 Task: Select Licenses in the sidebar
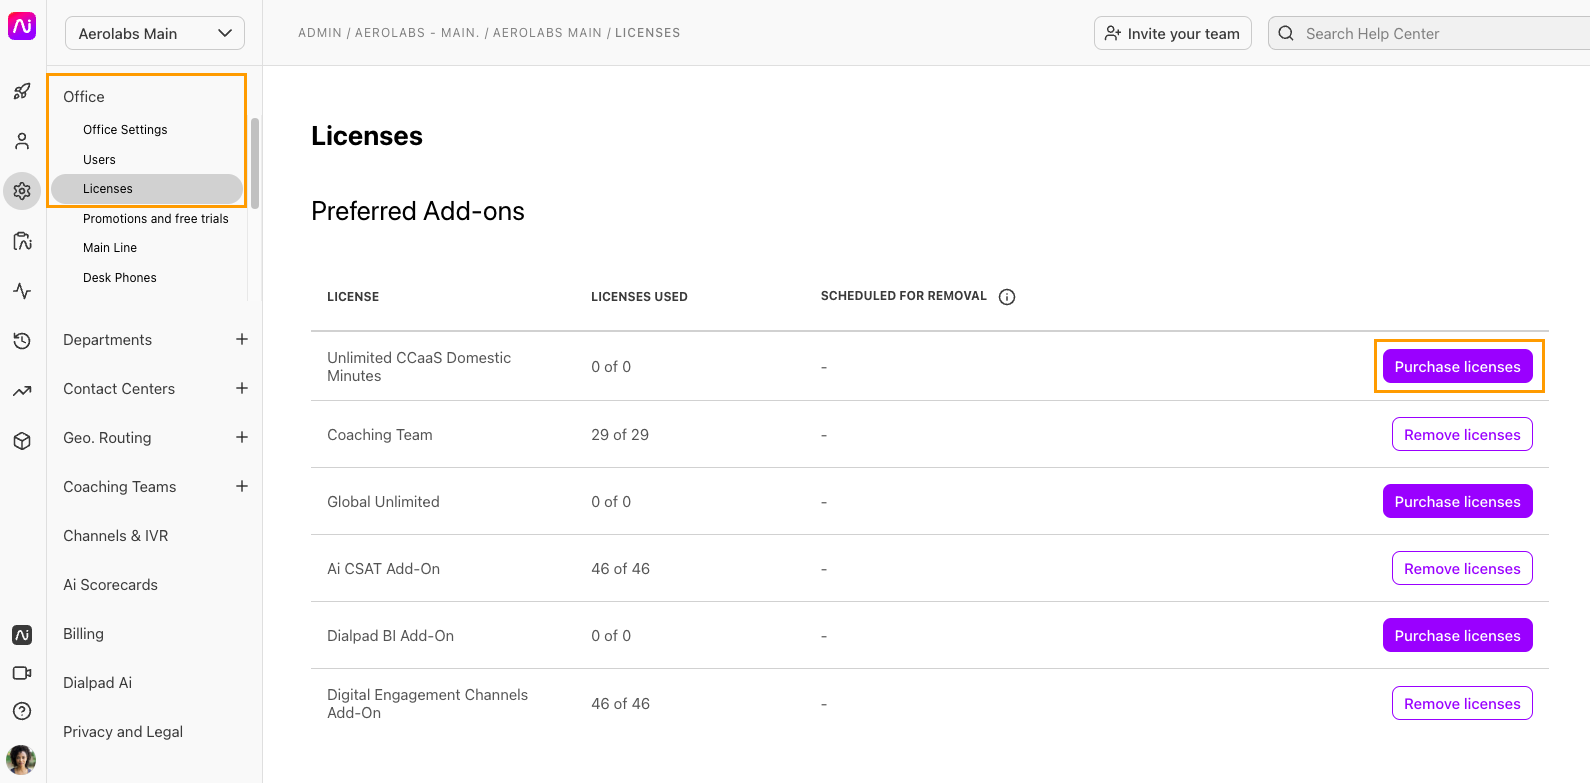point(147,189)
